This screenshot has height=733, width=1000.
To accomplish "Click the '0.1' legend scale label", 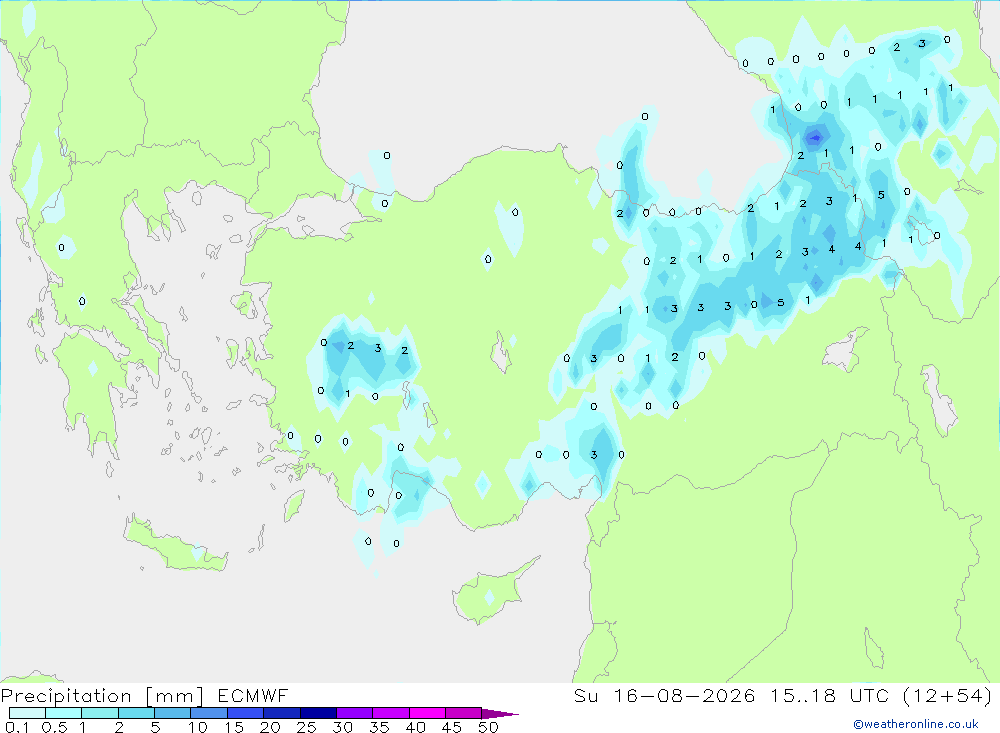I will pos(17,727).
